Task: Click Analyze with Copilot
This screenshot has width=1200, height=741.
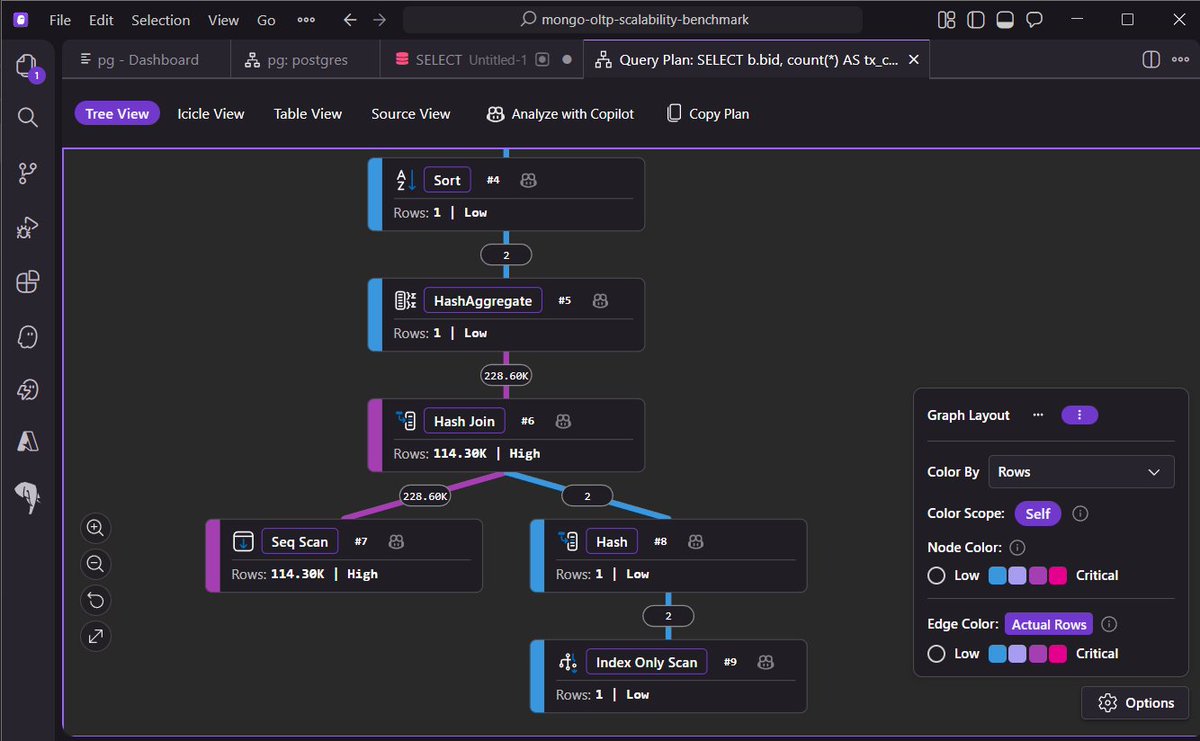Action: pyautogui.click(x=560, y=114)
